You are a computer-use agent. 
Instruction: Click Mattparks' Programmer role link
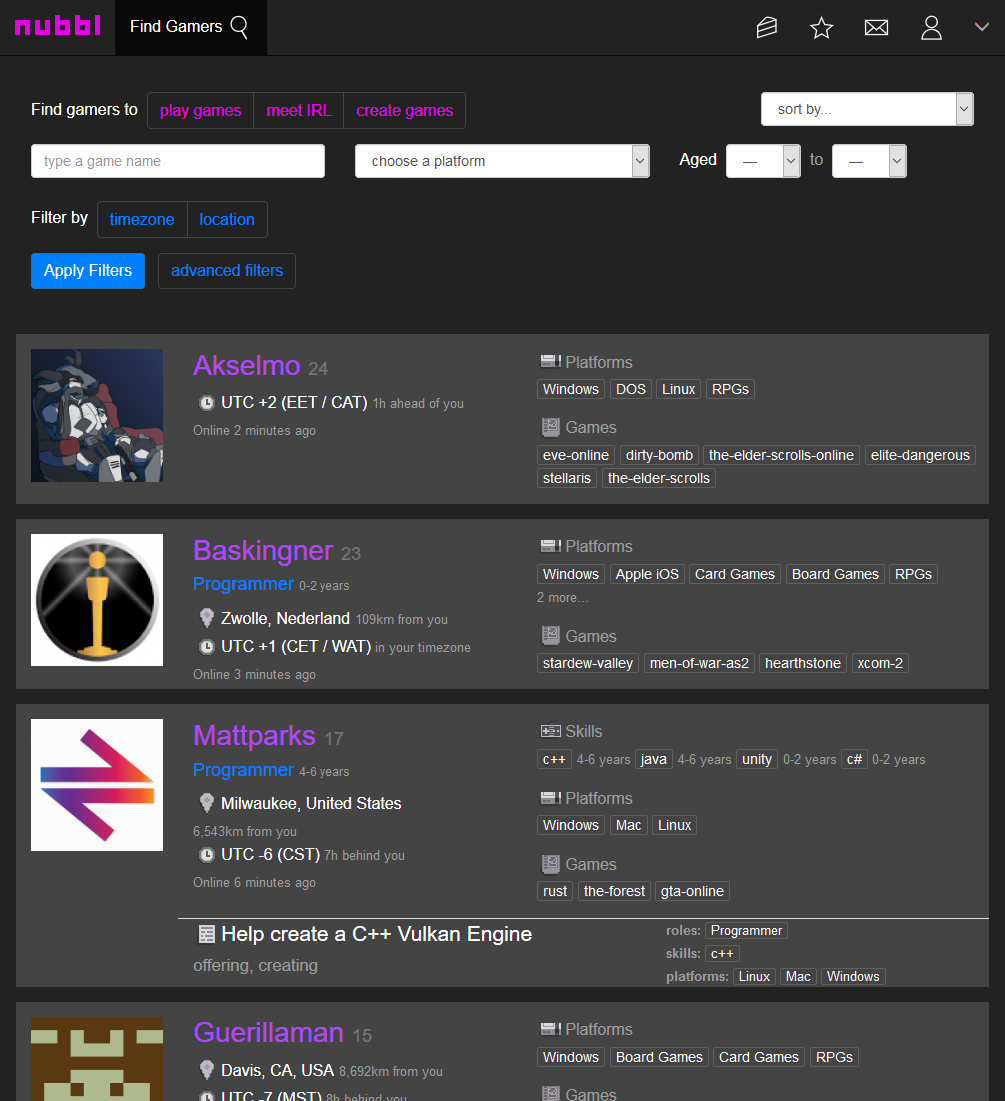pos(243,770)
